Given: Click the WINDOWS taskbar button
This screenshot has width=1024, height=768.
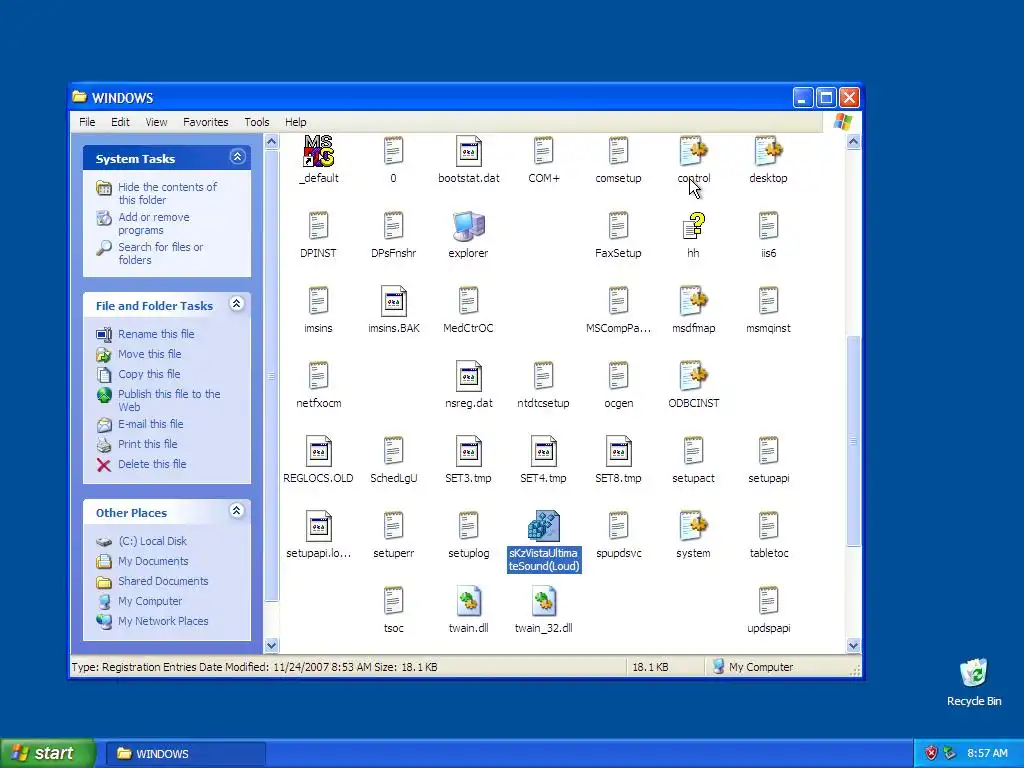Looking at the screenshot, I should pos(185,754).
